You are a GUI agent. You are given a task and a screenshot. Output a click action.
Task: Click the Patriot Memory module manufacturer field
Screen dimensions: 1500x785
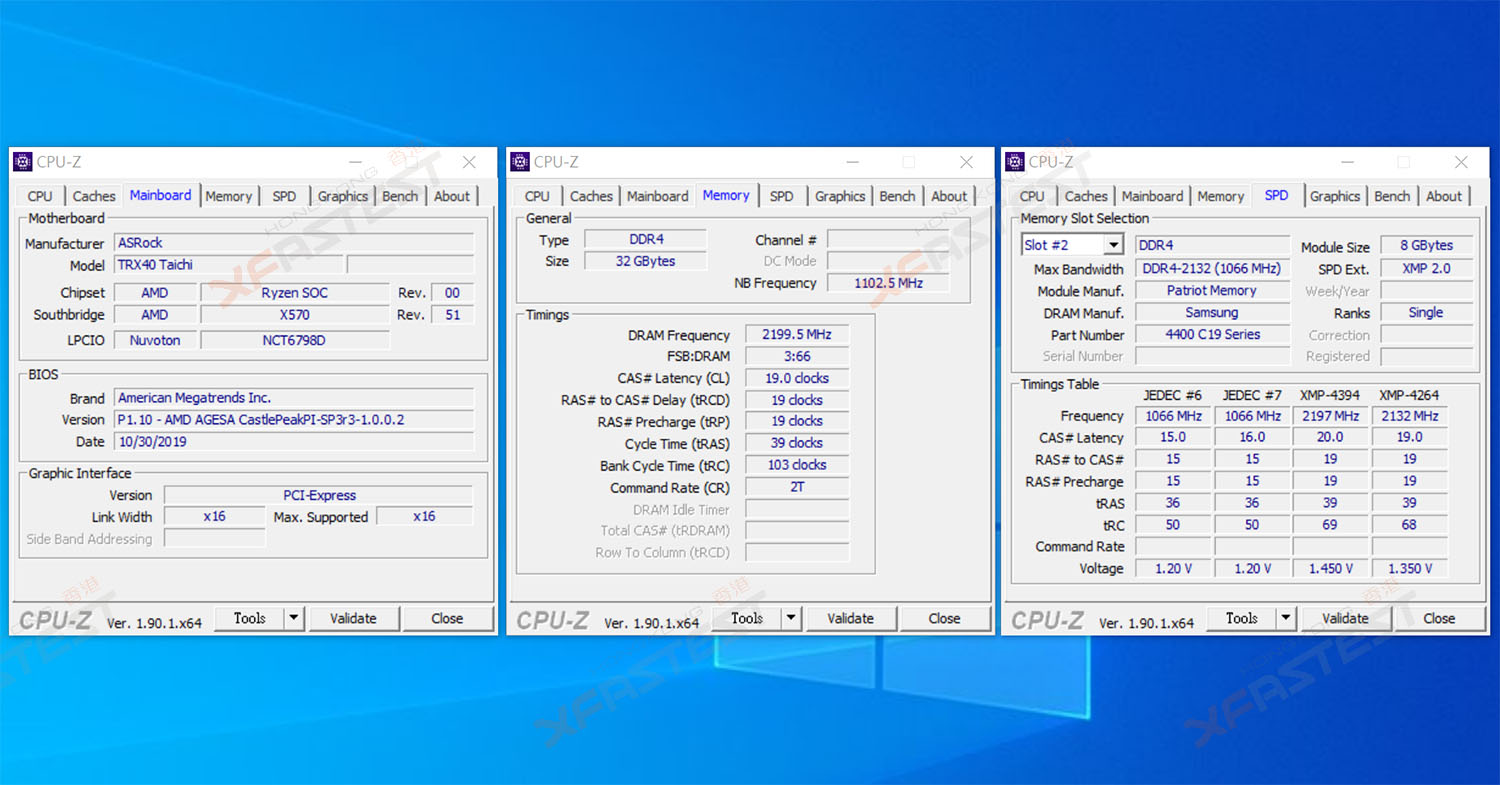pos(1212,291)
